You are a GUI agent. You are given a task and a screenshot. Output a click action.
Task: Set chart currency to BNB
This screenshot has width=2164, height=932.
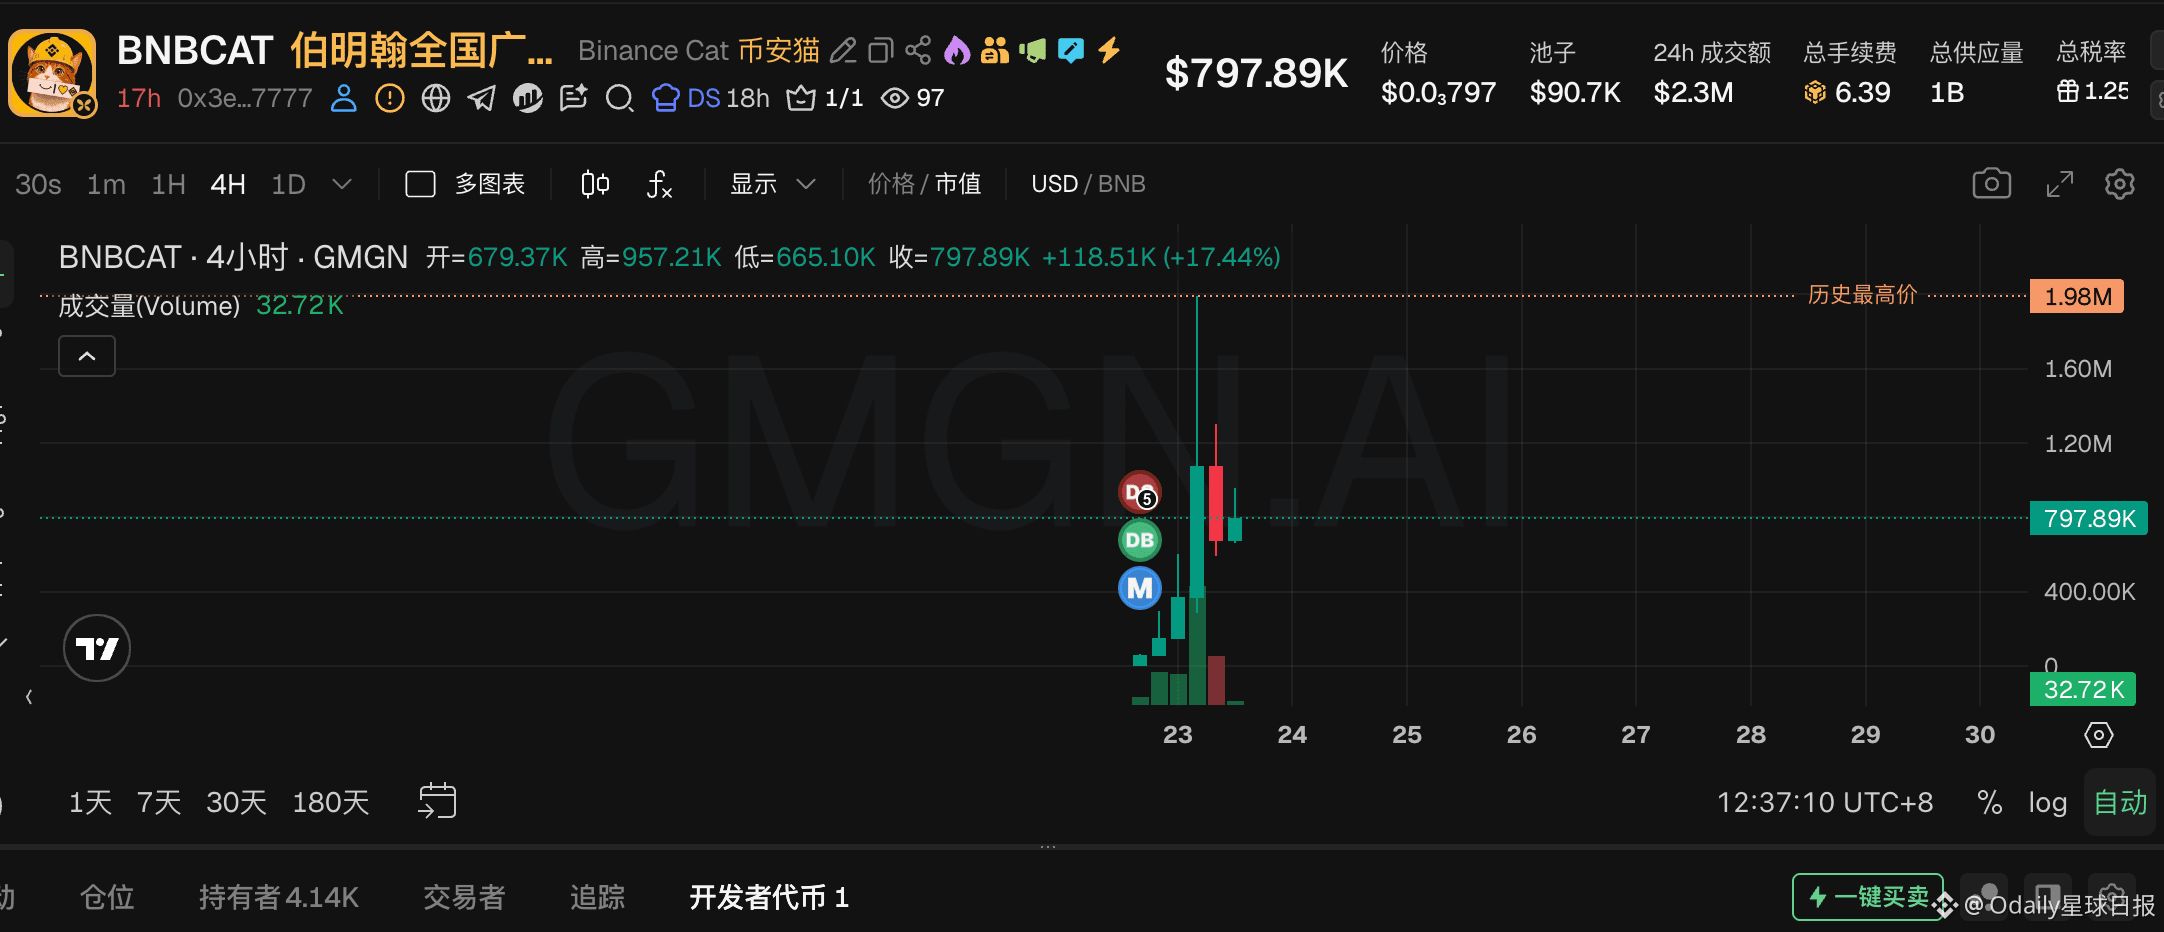click(1122, 184)
